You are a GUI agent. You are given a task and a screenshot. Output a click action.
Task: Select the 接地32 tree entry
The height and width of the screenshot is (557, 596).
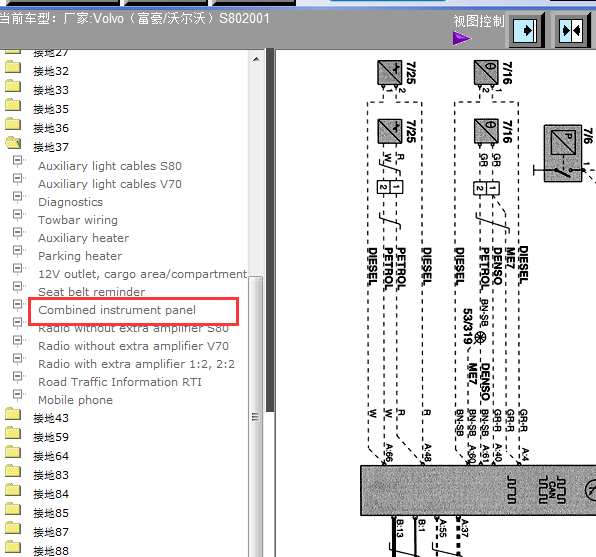point(51,71)
